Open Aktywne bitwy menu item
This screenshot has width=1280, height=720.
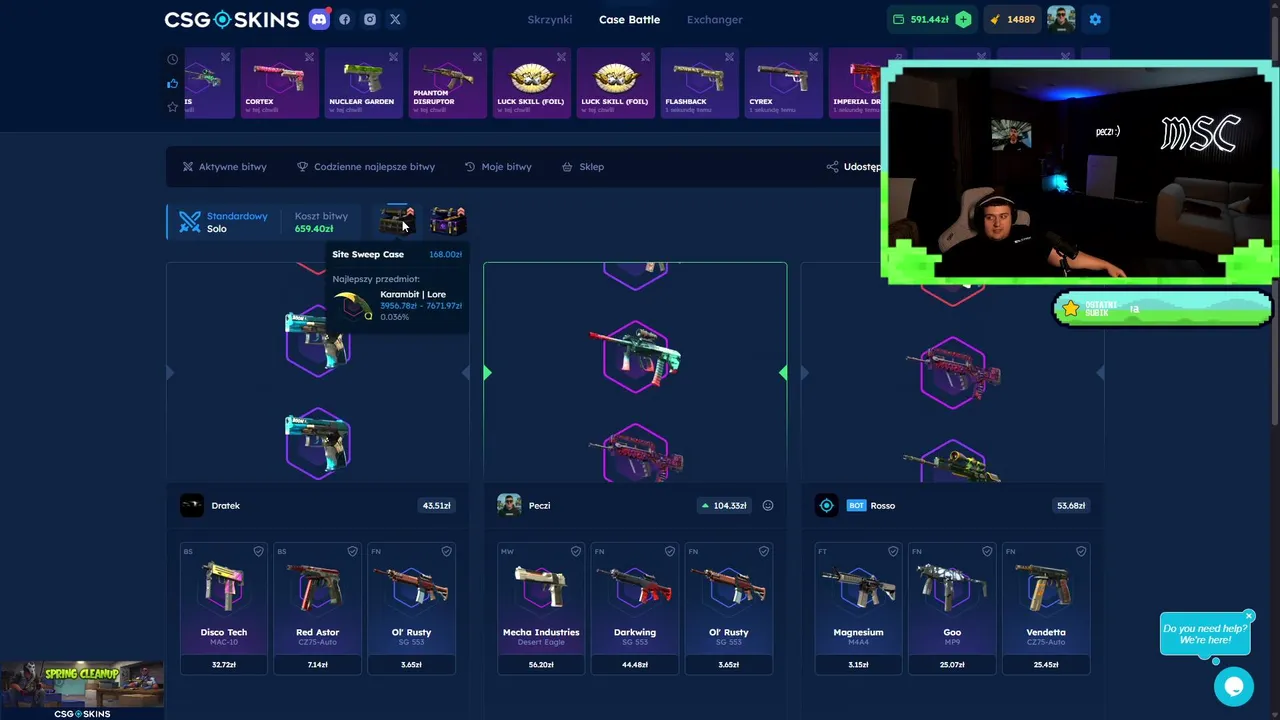pyautogui.click(x=224, y=167)
